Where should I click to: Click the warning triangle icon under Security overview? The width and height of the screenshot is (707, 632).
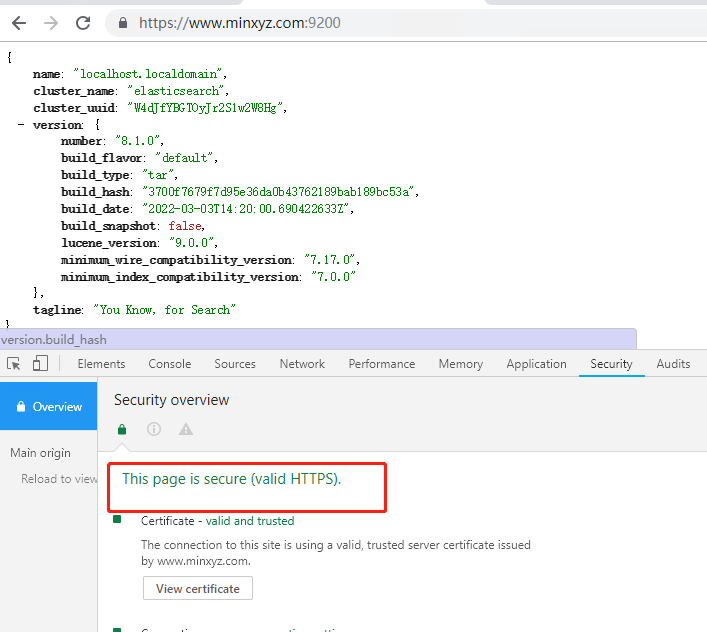(x=186, y=429)
